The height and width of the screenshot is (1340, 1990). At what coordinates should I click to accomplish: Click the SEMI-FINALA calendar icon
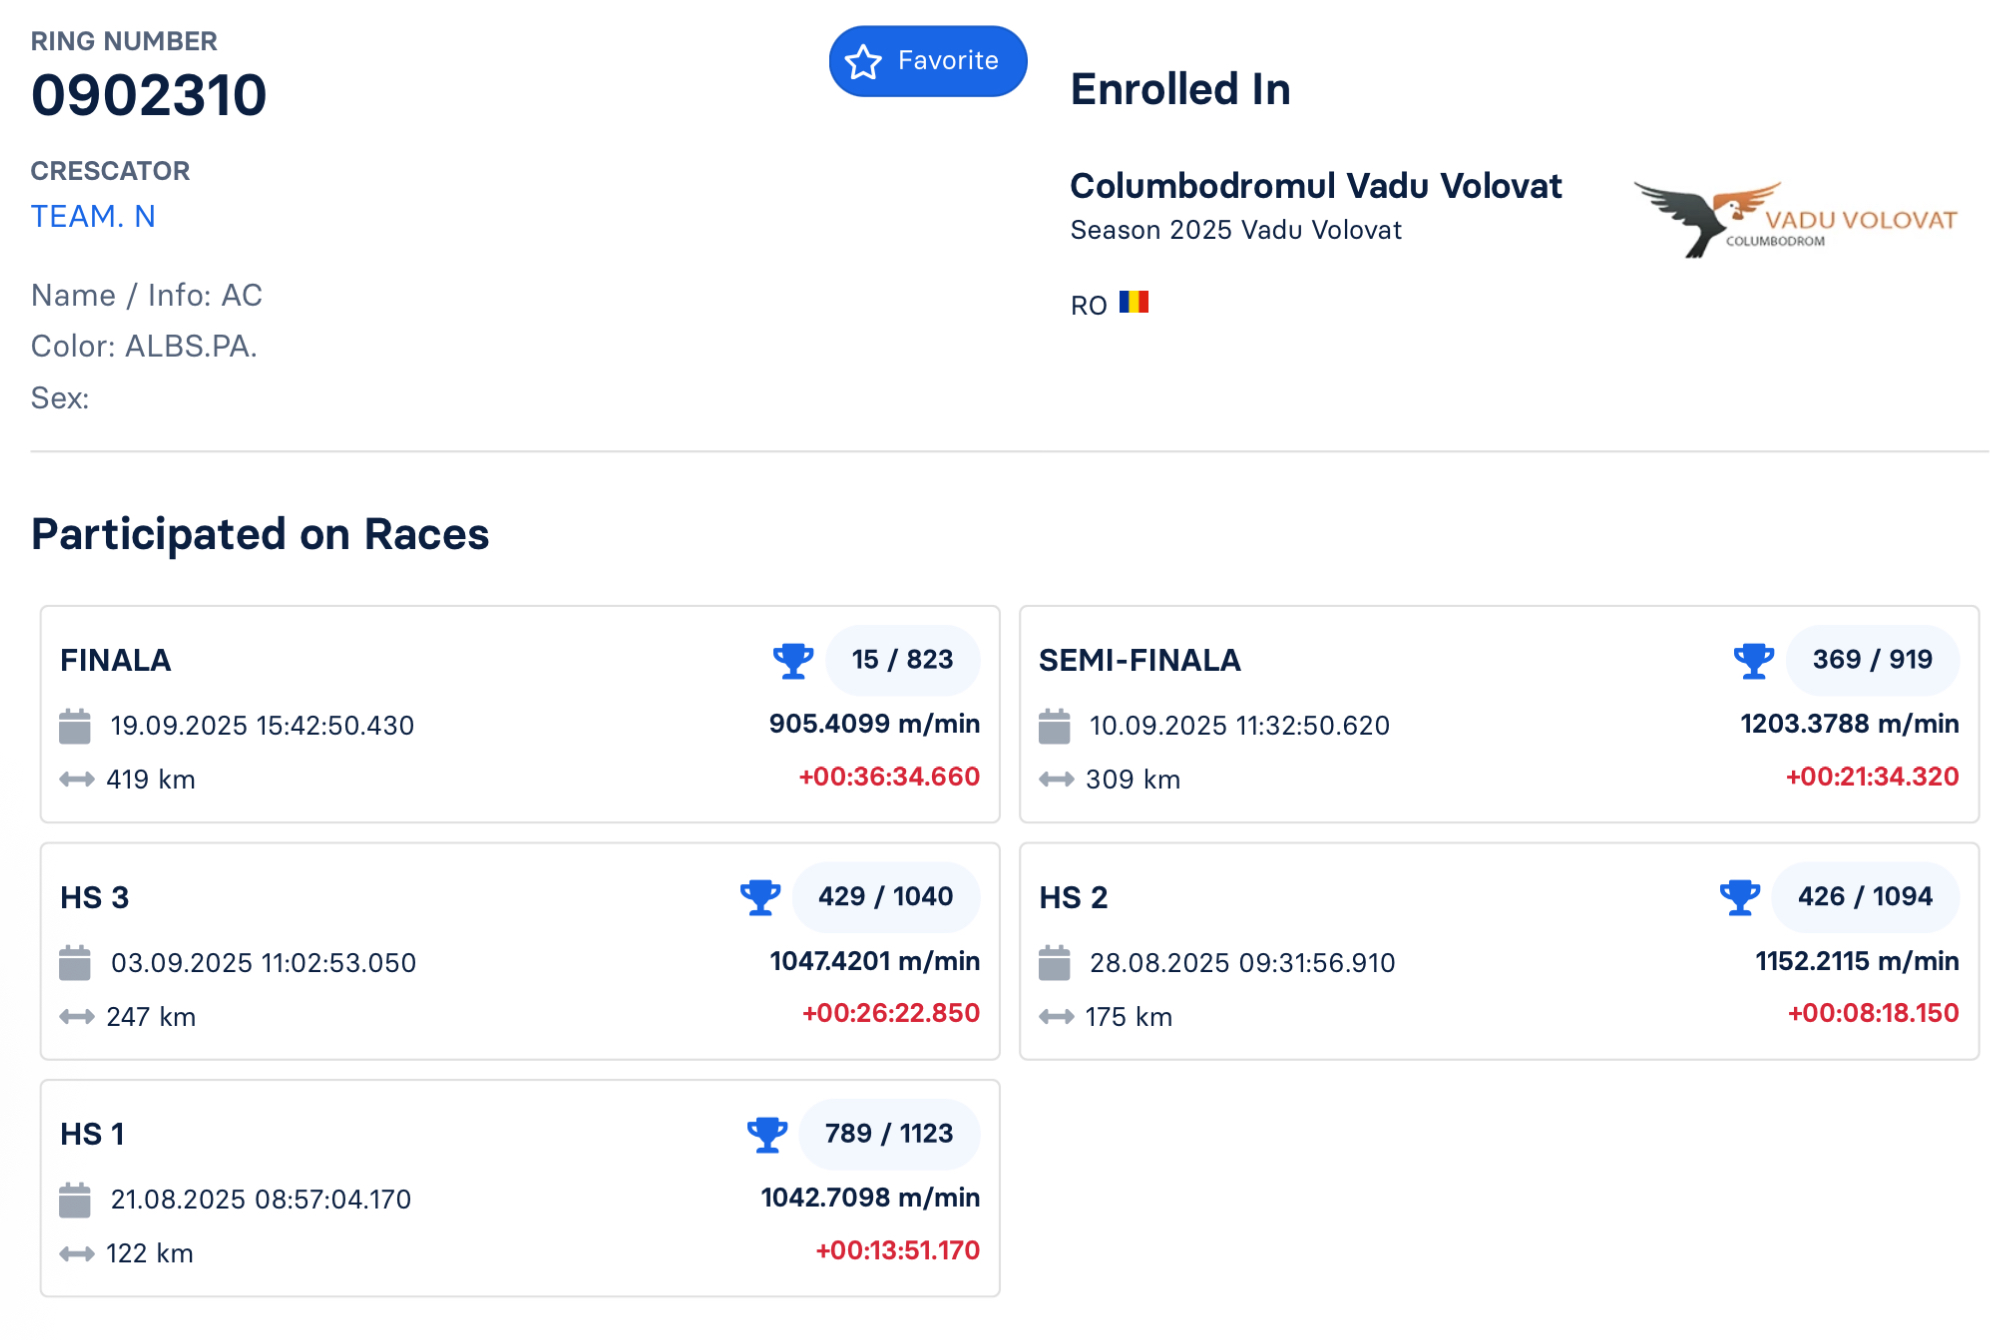pyautogui.click(x=1054, y=726)
